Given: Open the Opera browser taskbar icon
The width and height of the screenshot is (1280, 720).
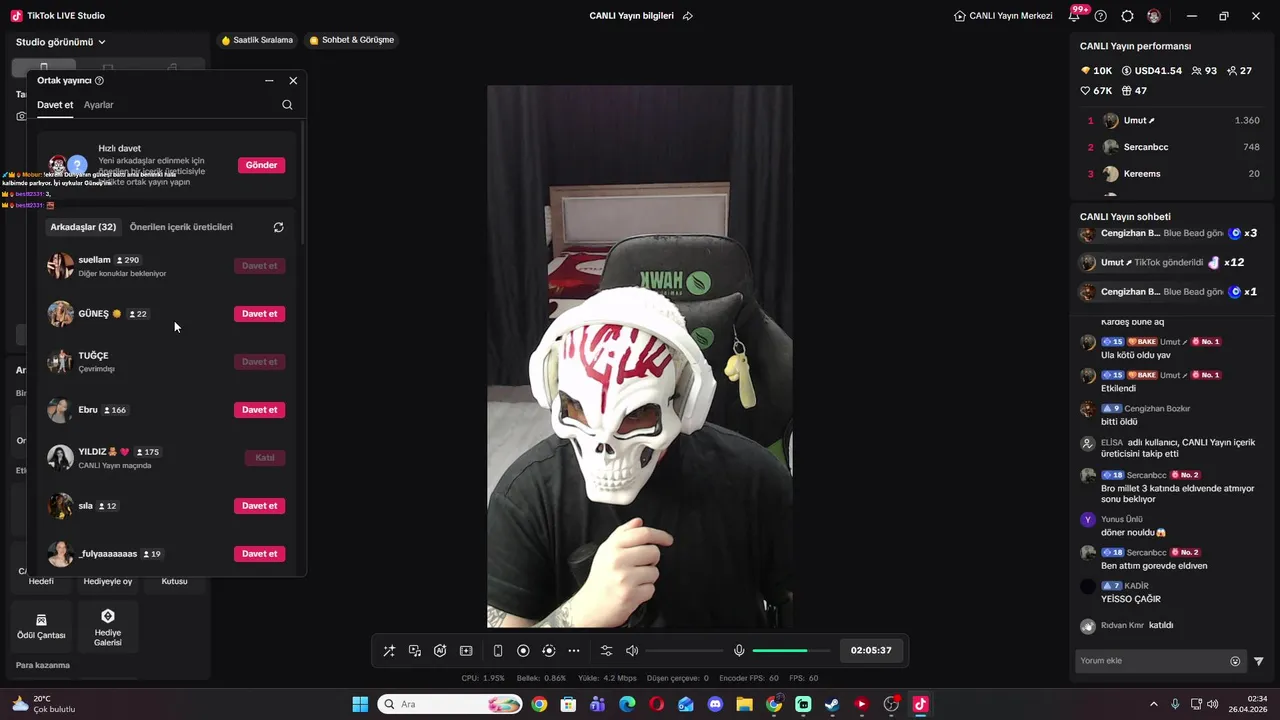Looking at the screenshot, I should click(656, 704).
